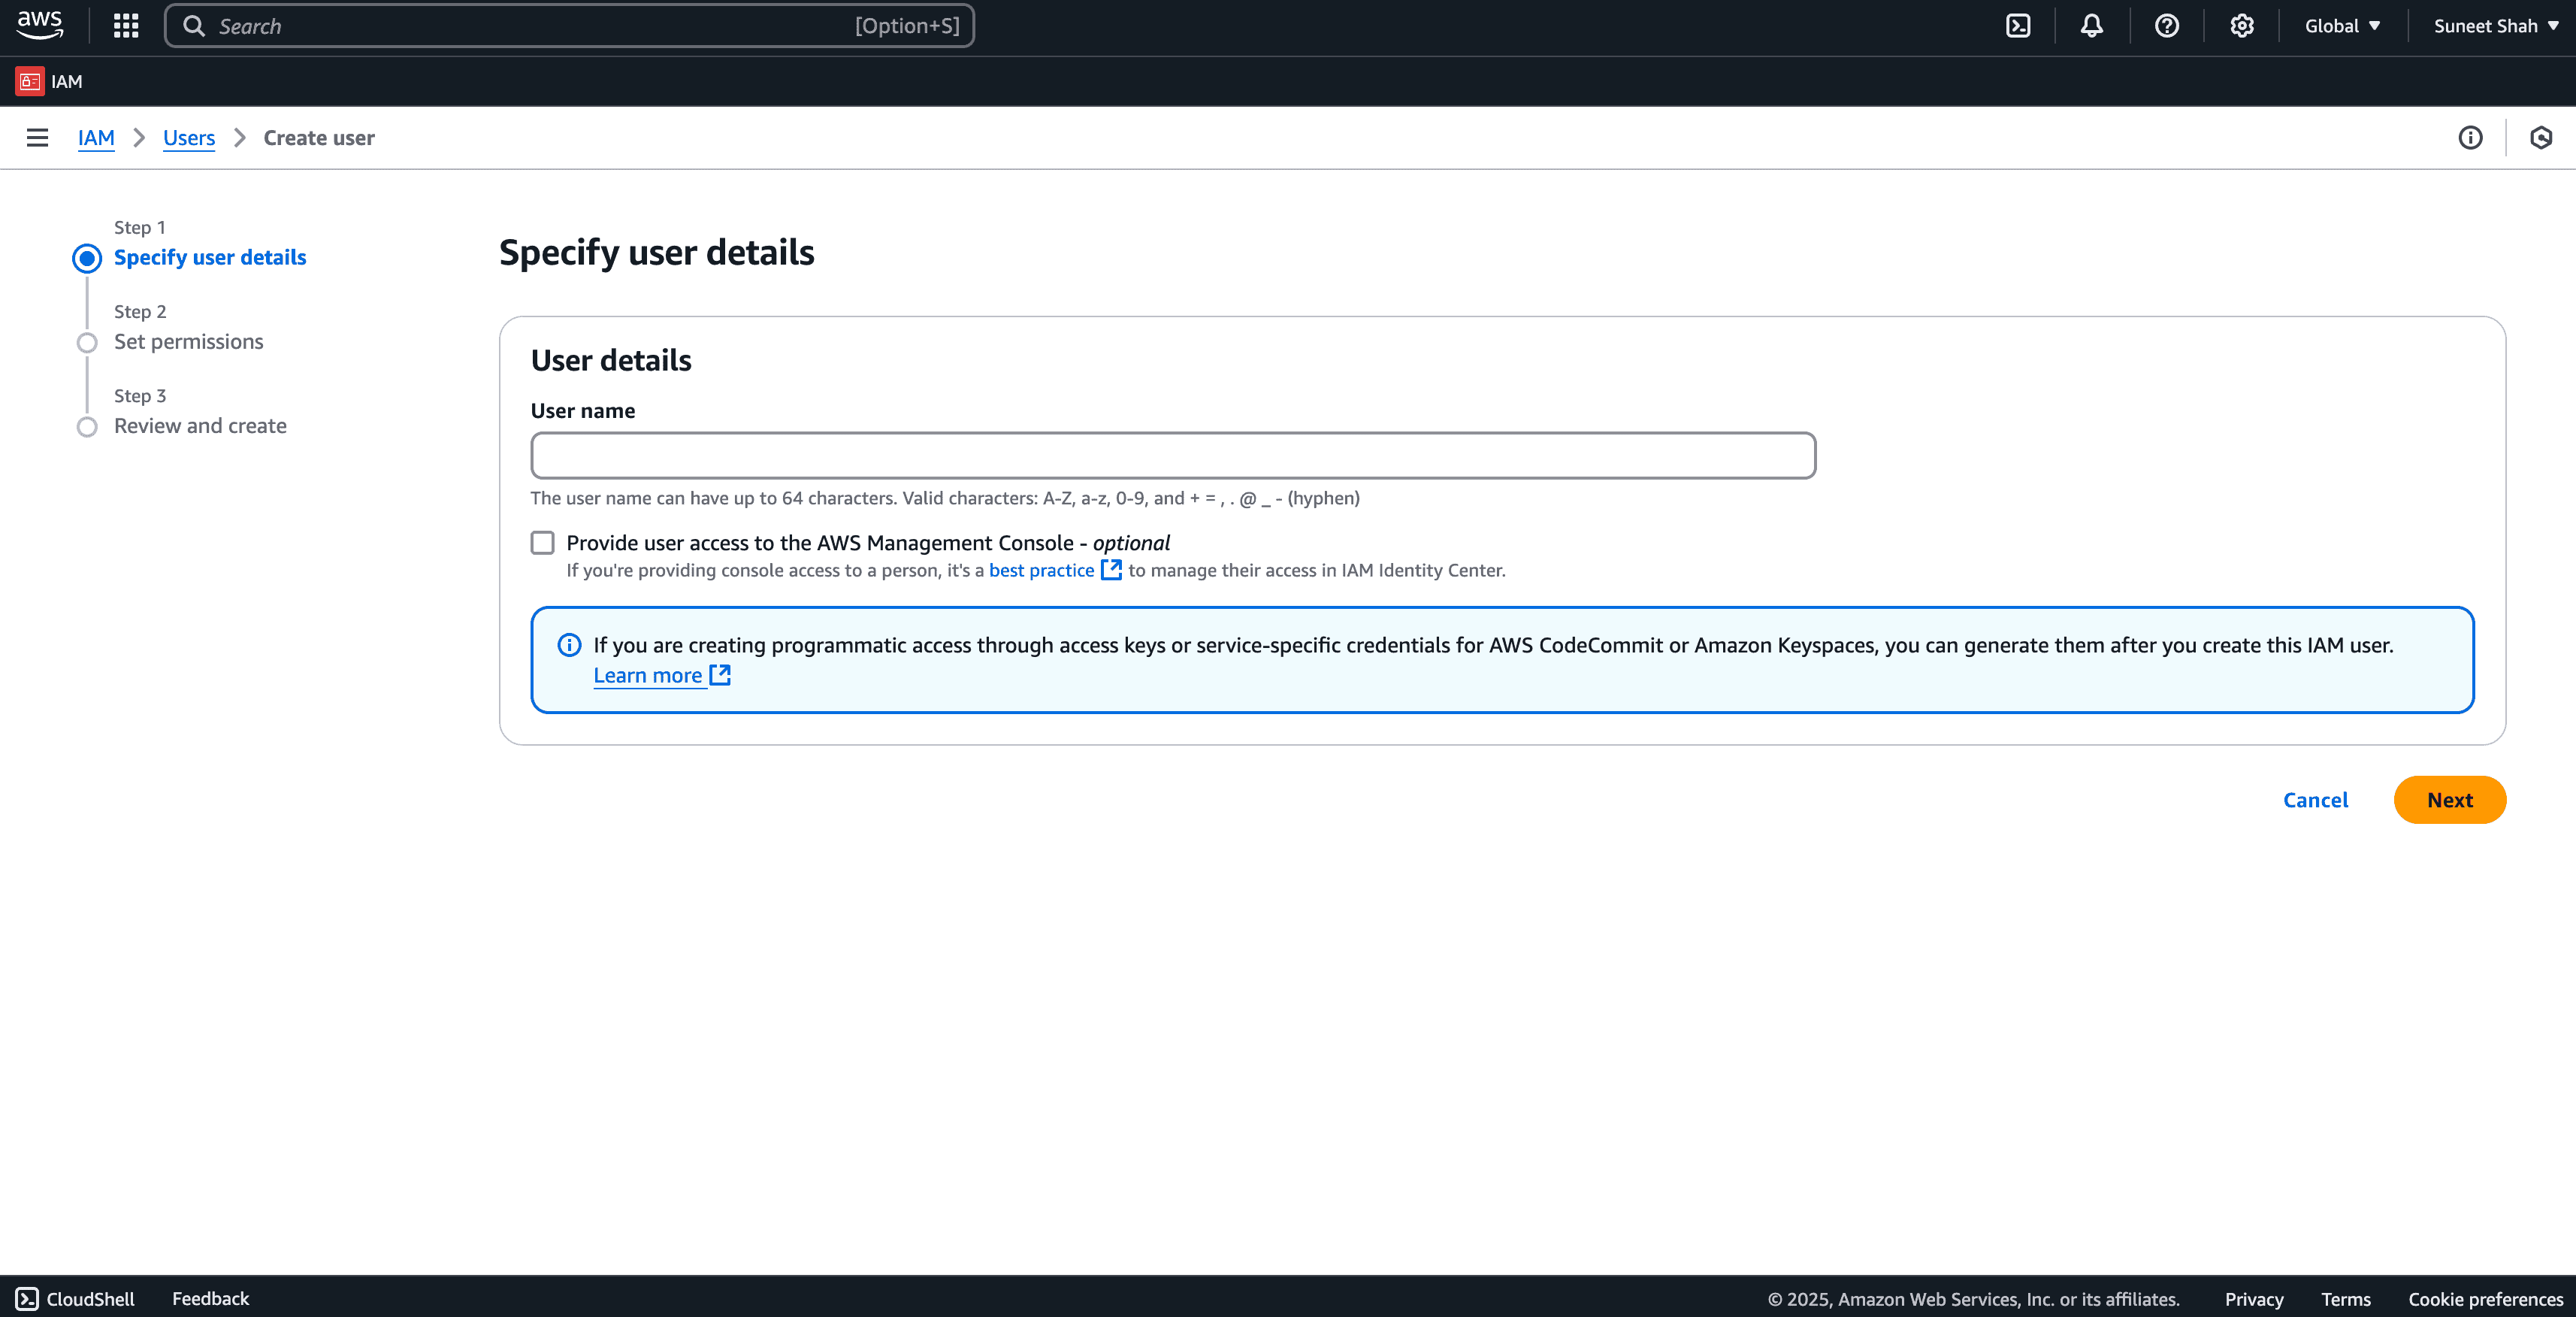Go to IAM in the breadcrumb
The width and height of the screenshot is (2576, 1317).
96,138
